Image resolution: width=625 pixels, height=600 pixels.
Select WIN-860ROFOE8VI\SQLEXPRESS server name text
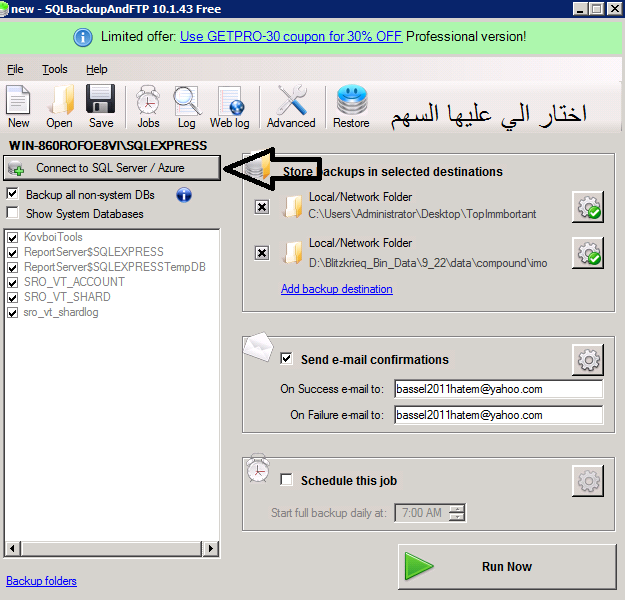pyautogui.click(x=108, y=146)
